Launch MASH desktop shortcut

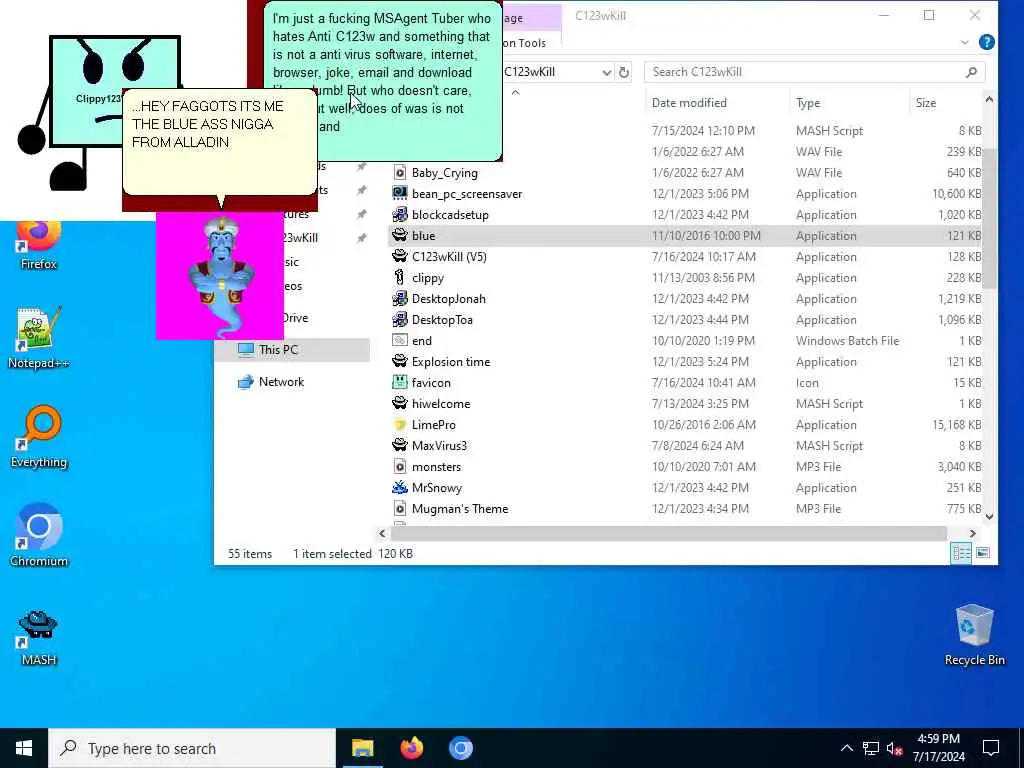[x=39, y=637]
